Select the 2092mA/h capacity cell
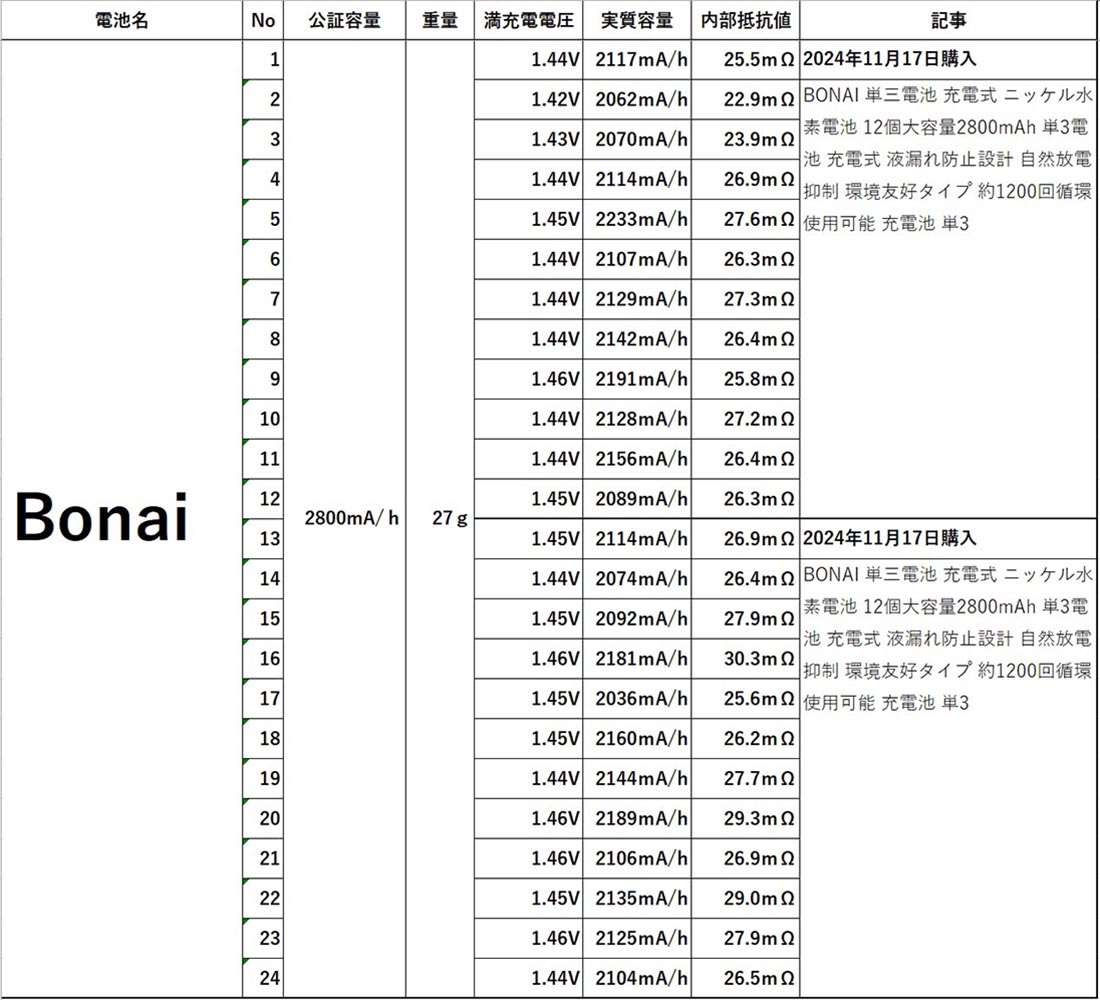The height and width of the screenshot is (1000, 1100). 637,619
